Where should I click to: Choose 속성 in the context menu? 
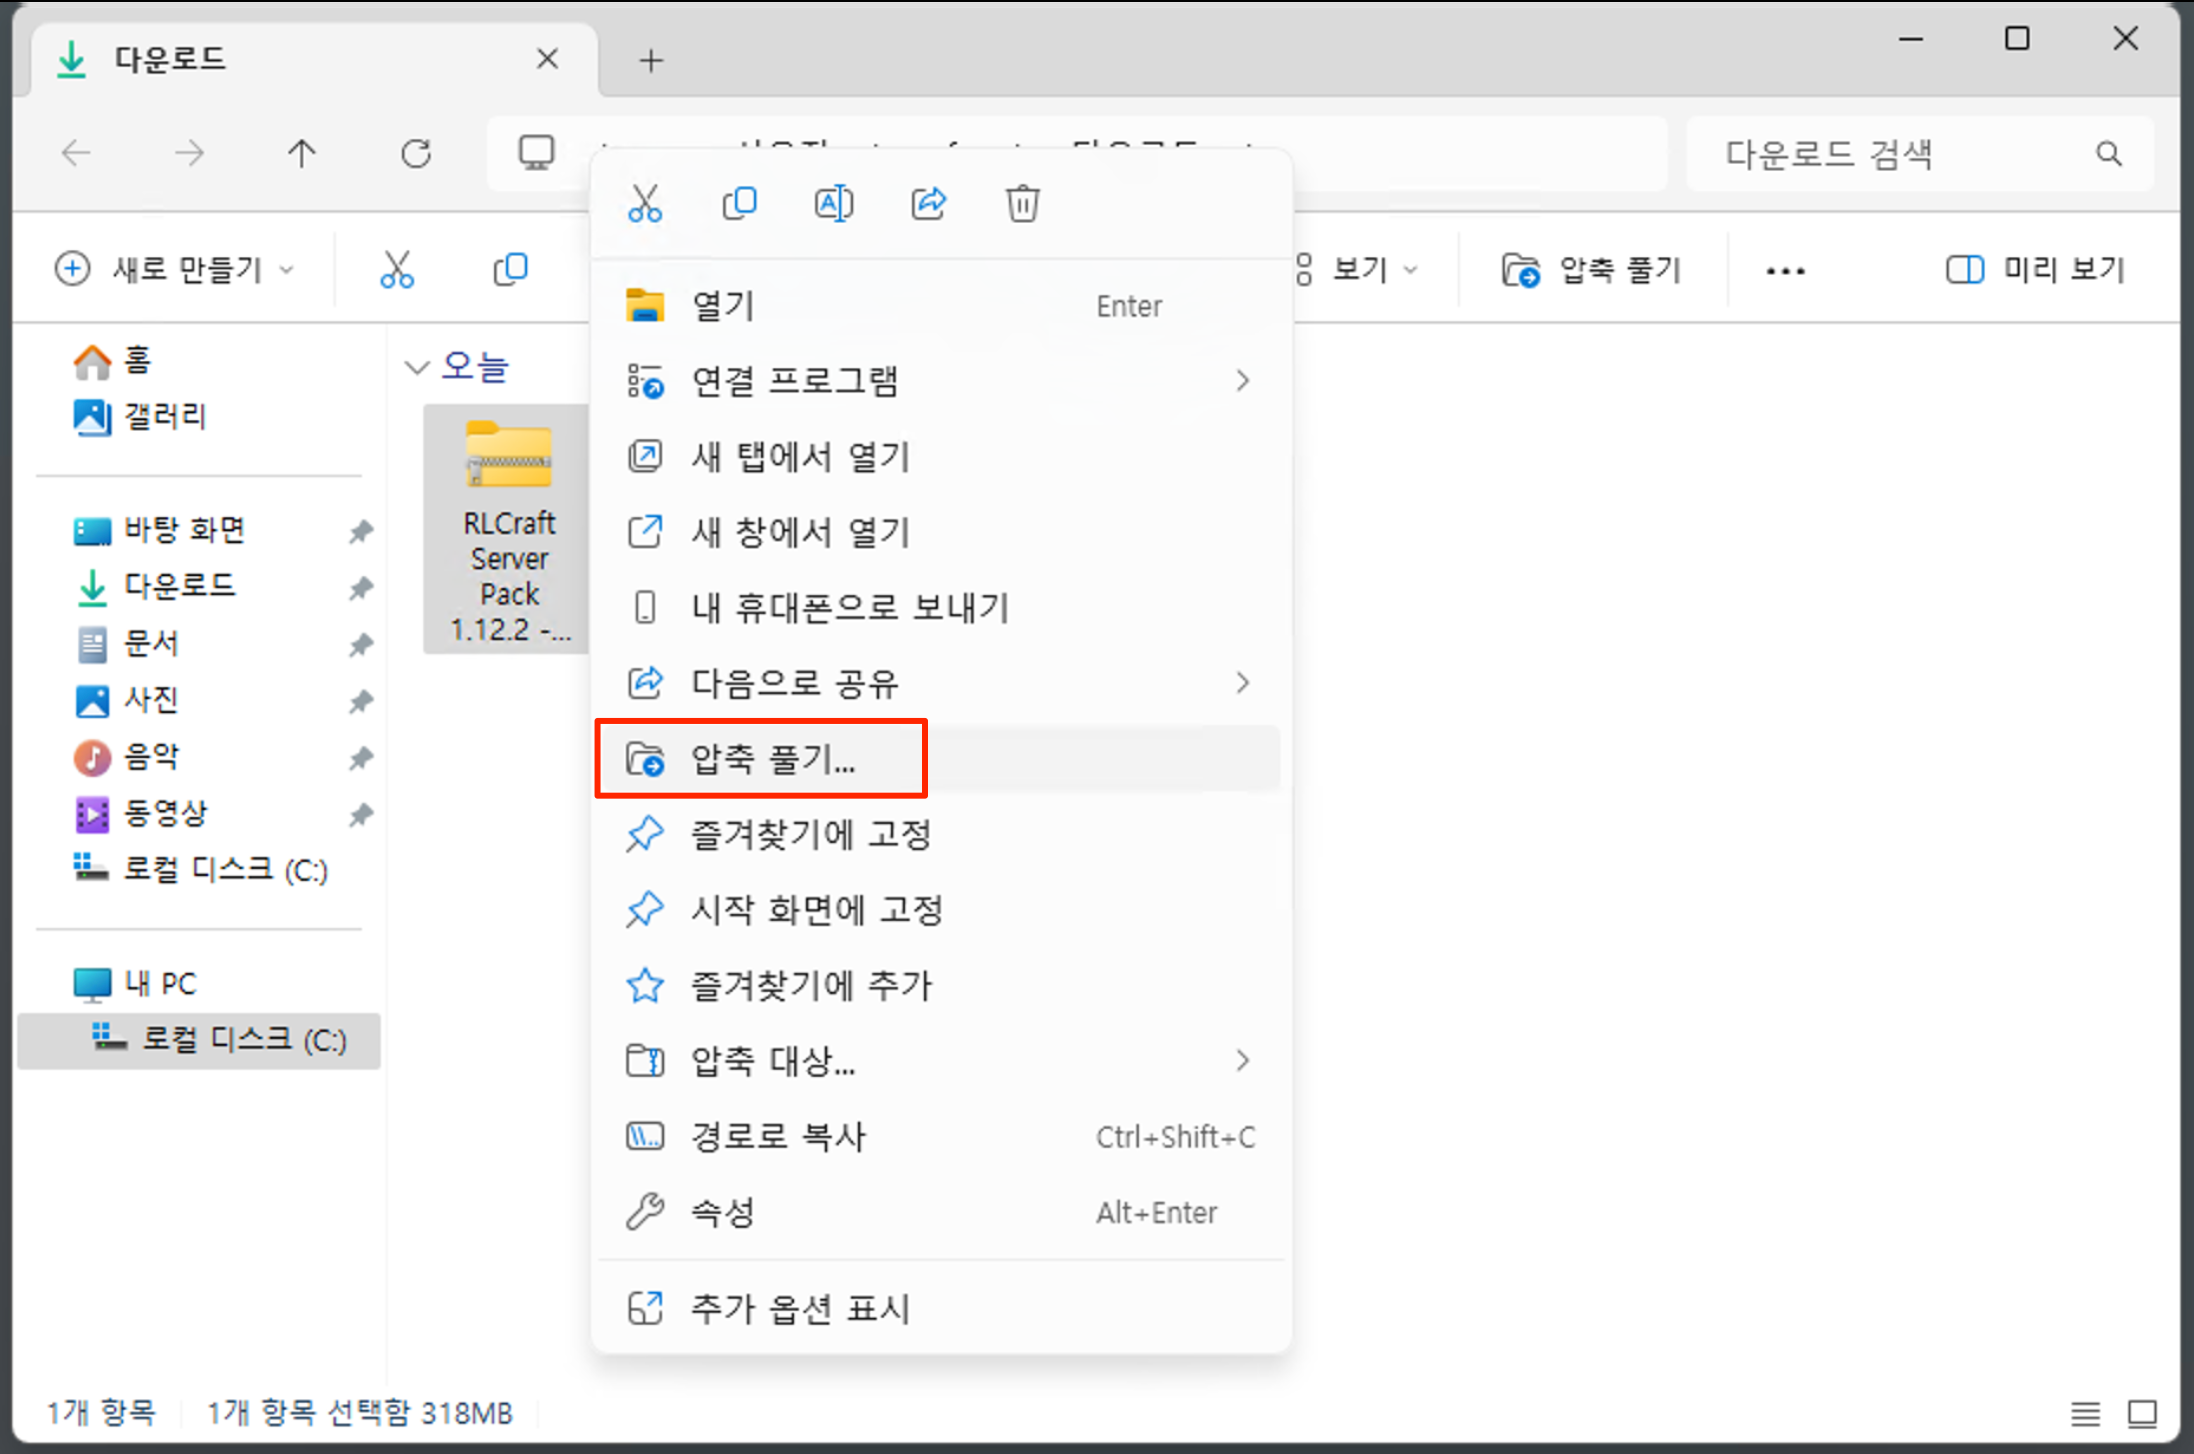[x=722, y=1213]
